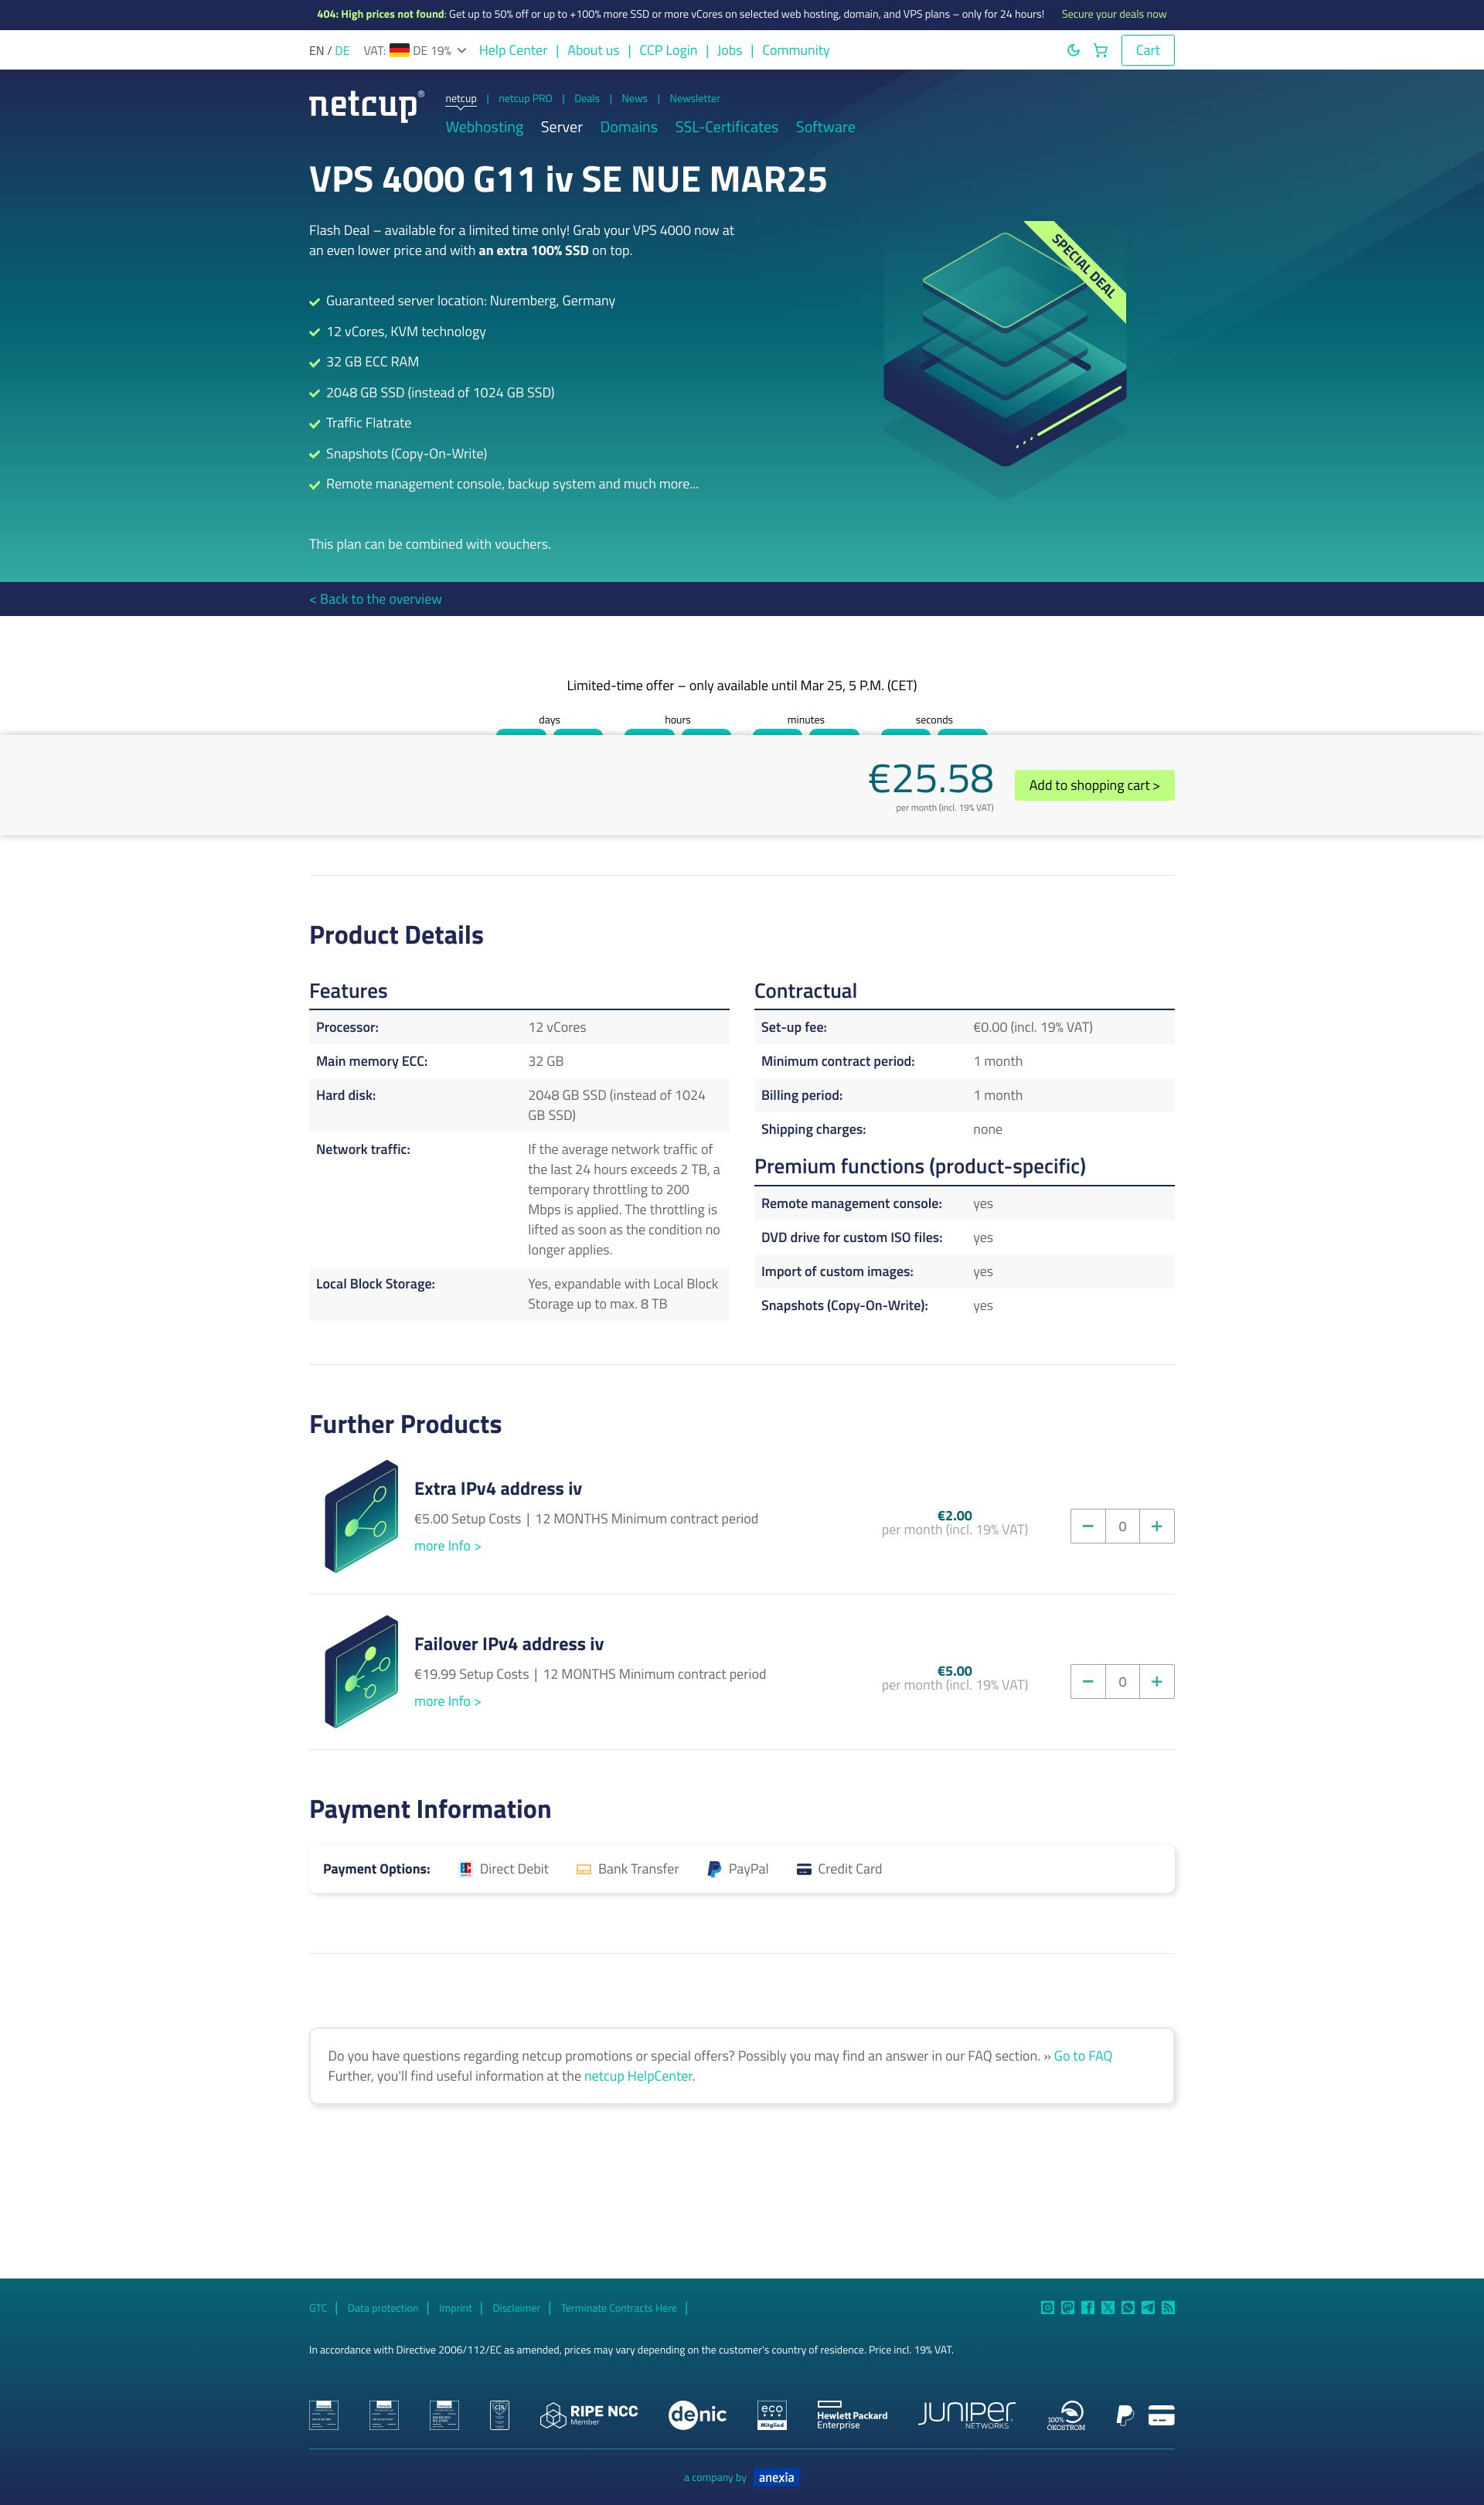
Task: Open Telegram channel icon in footer
Action: point(1148,2307)
